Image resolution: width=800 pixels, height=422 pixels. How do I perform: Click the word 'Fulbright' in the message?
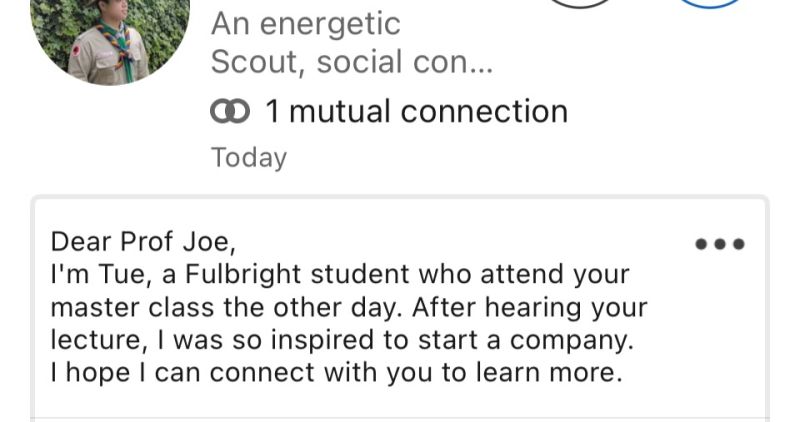coord(243,275)
